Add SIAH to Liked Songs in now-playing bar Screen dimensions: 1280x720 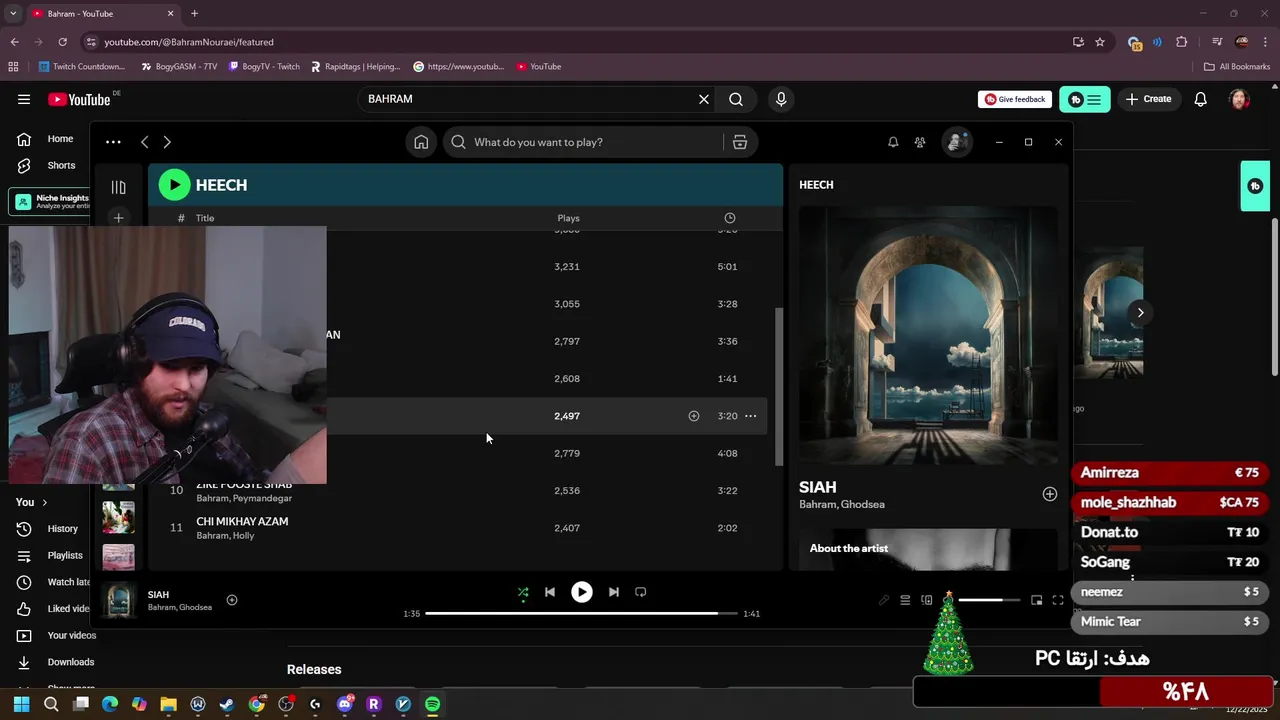tap(232, 600)
